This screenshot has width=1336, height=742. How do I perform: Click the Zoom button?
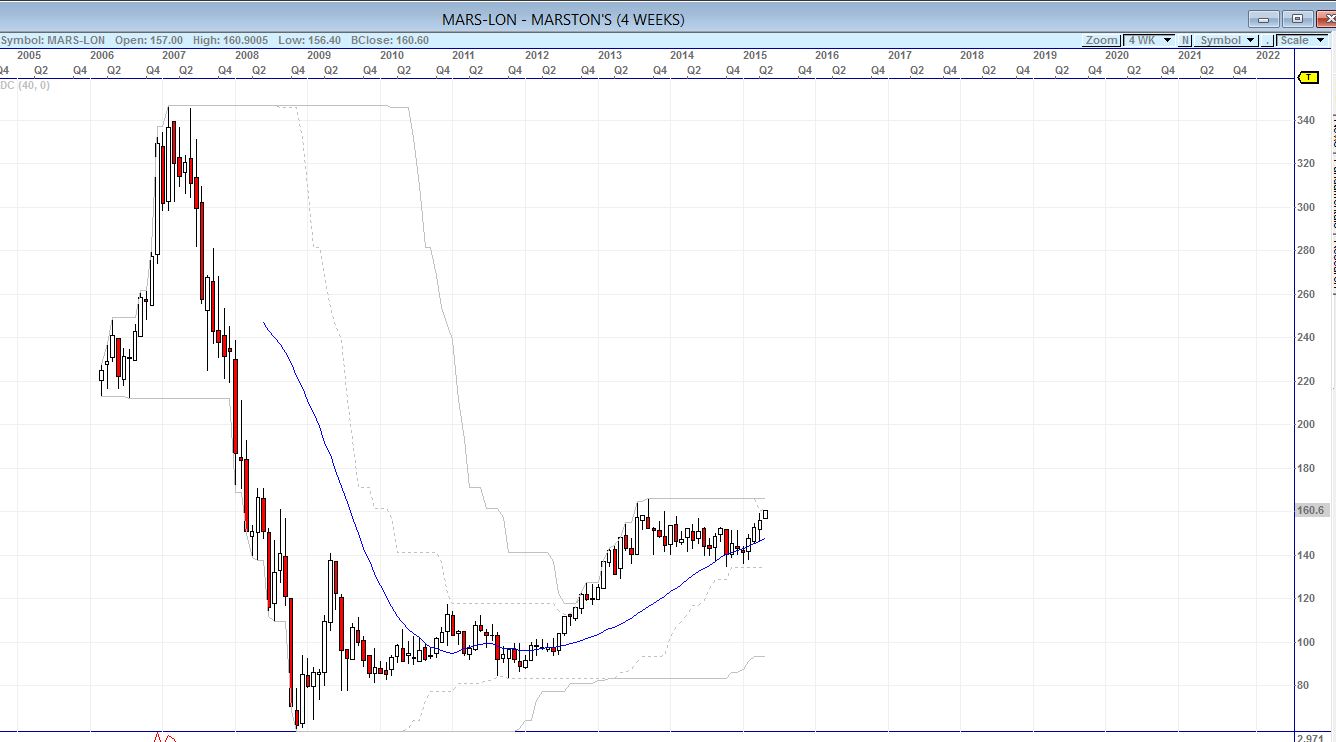coord(1101,40)
